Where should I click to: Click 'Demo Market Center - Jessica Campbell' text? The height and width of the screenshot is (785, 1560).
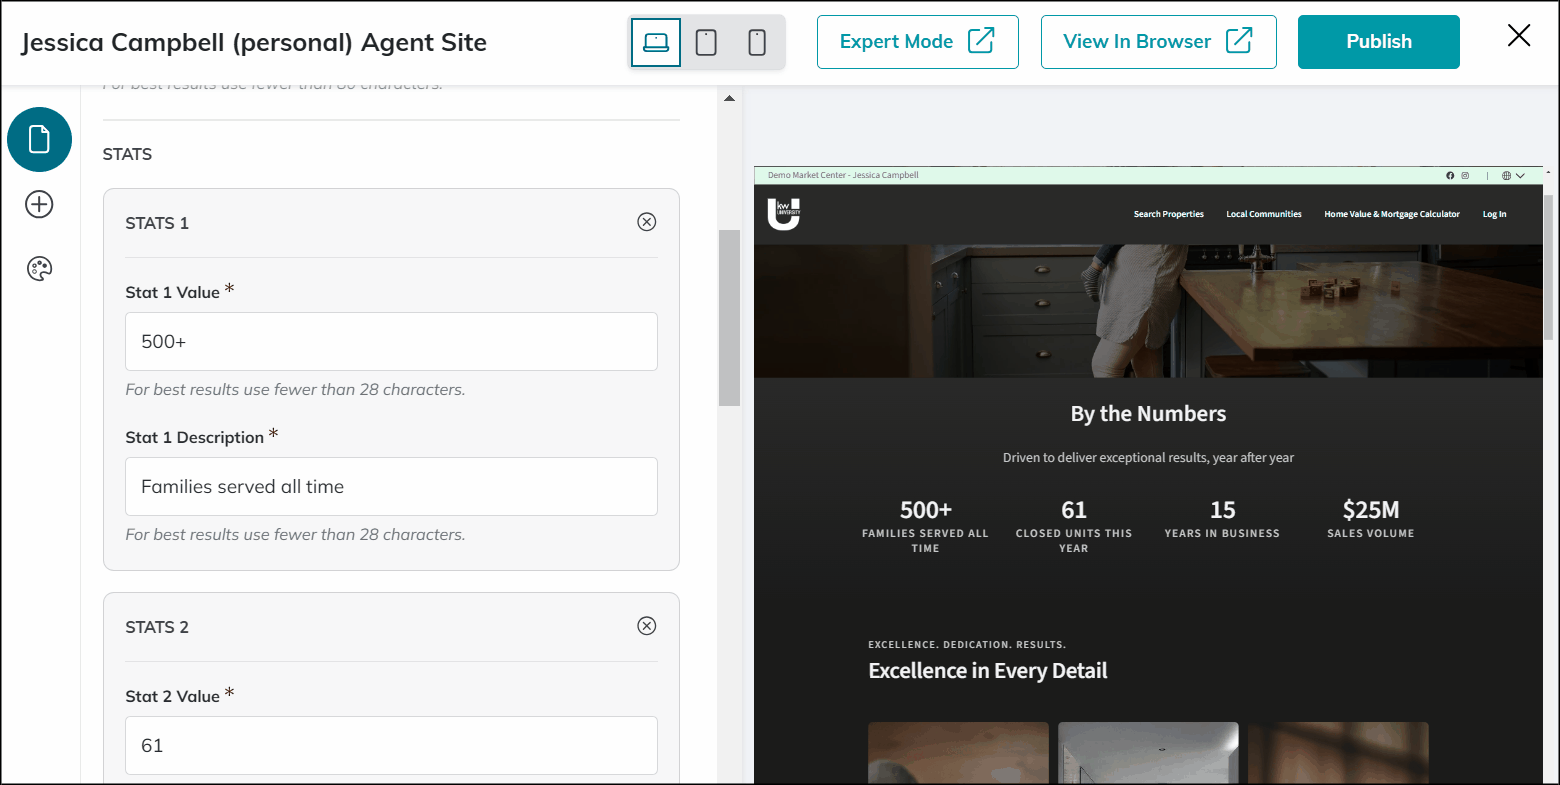[x=843, y=175]
